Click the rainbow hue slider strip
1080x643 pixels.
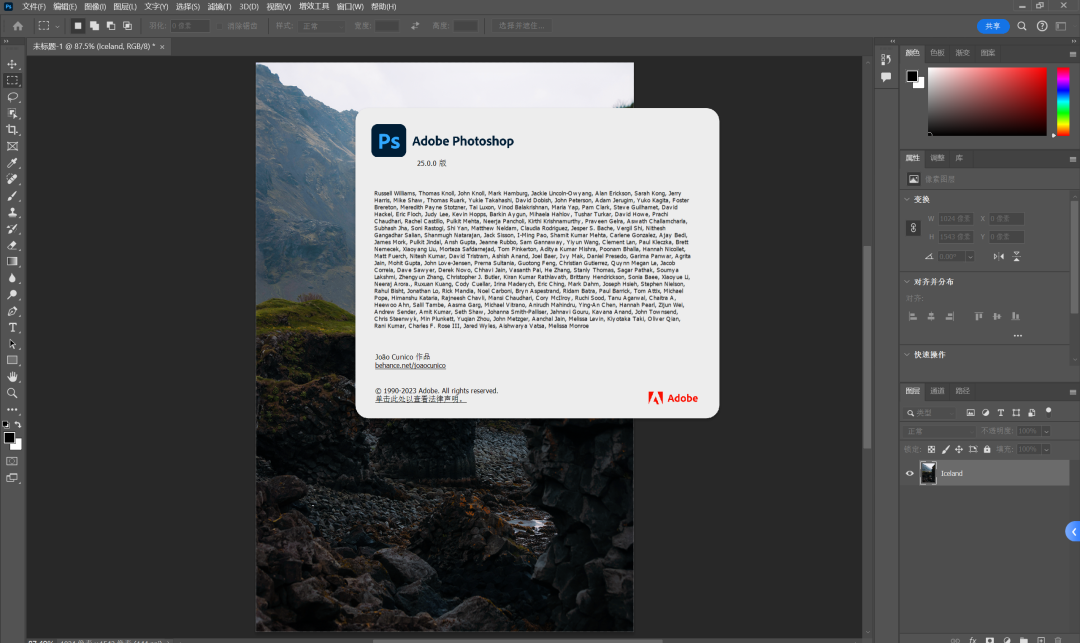pyautogui.click(x=1063, y=101)
